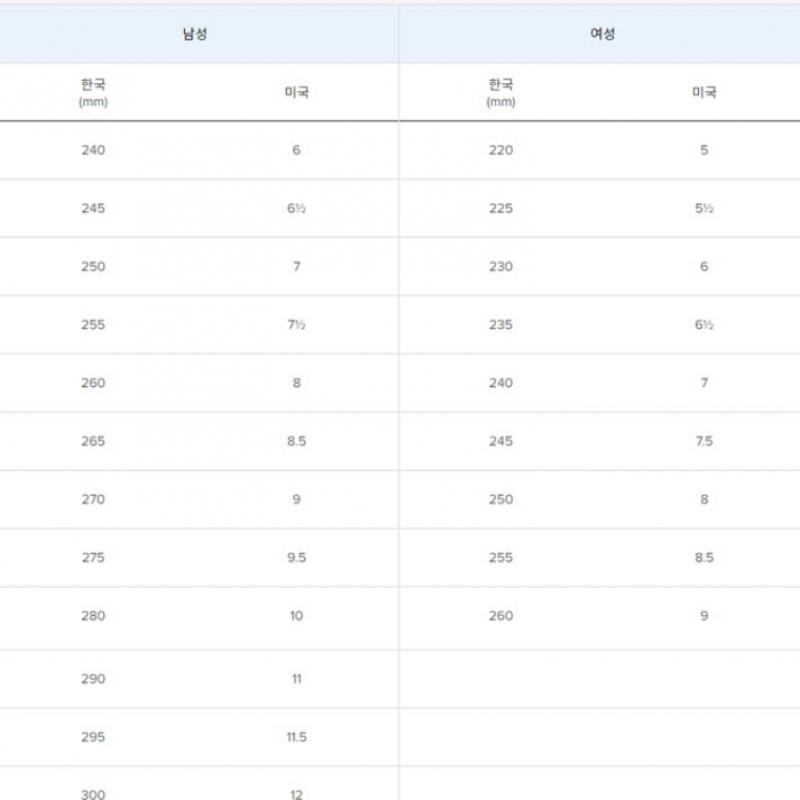The height and width of the screenshot is (800, 800).
Task: Click the US size 10 cell
Action: (296, 616)
